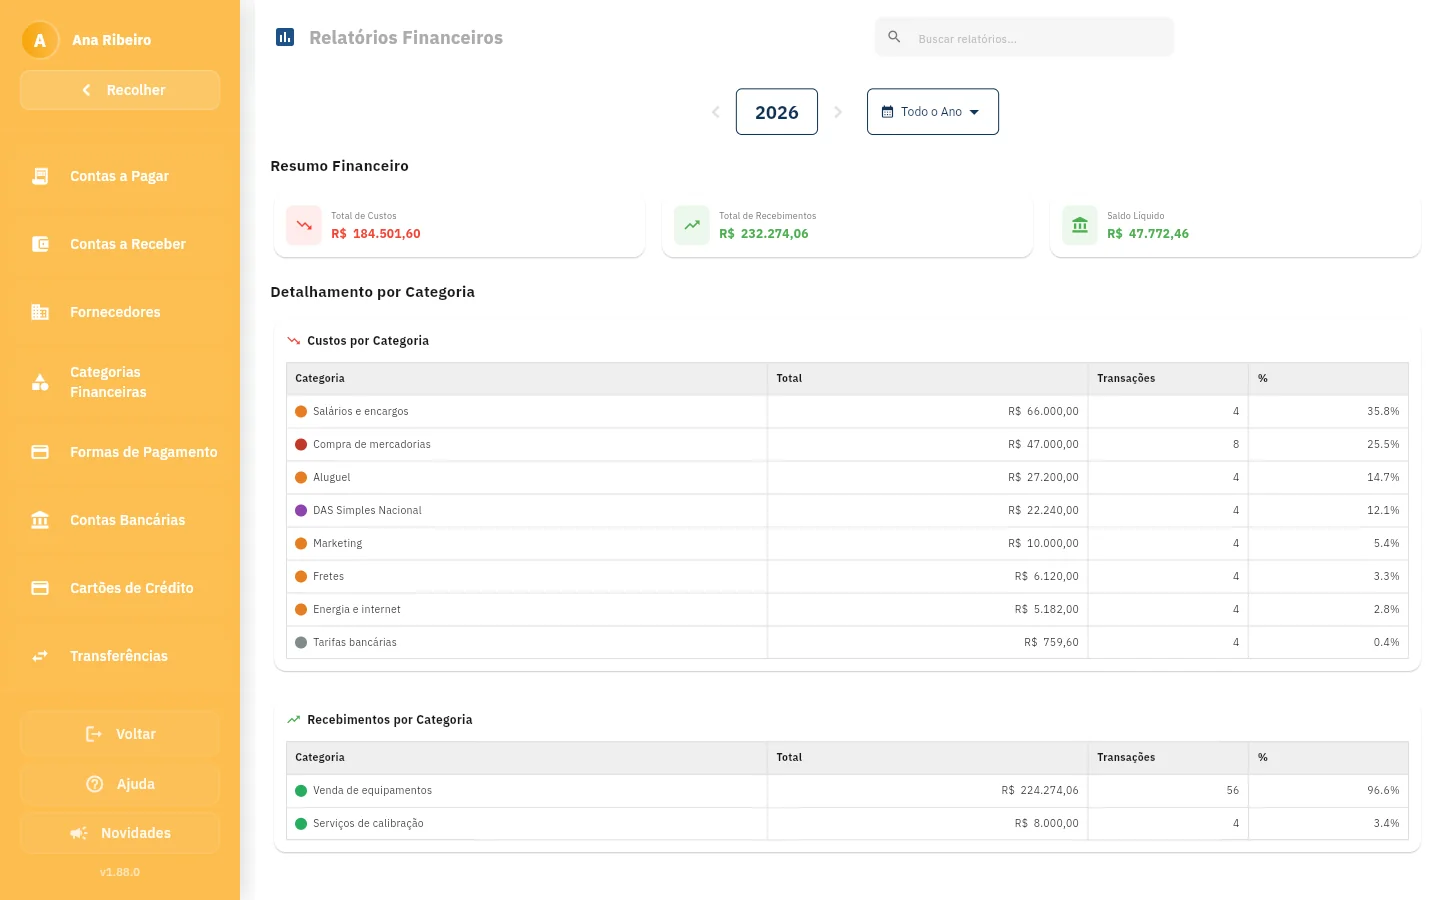Click the R$ 232.274,06 receipts value

[x=764, y=234]
